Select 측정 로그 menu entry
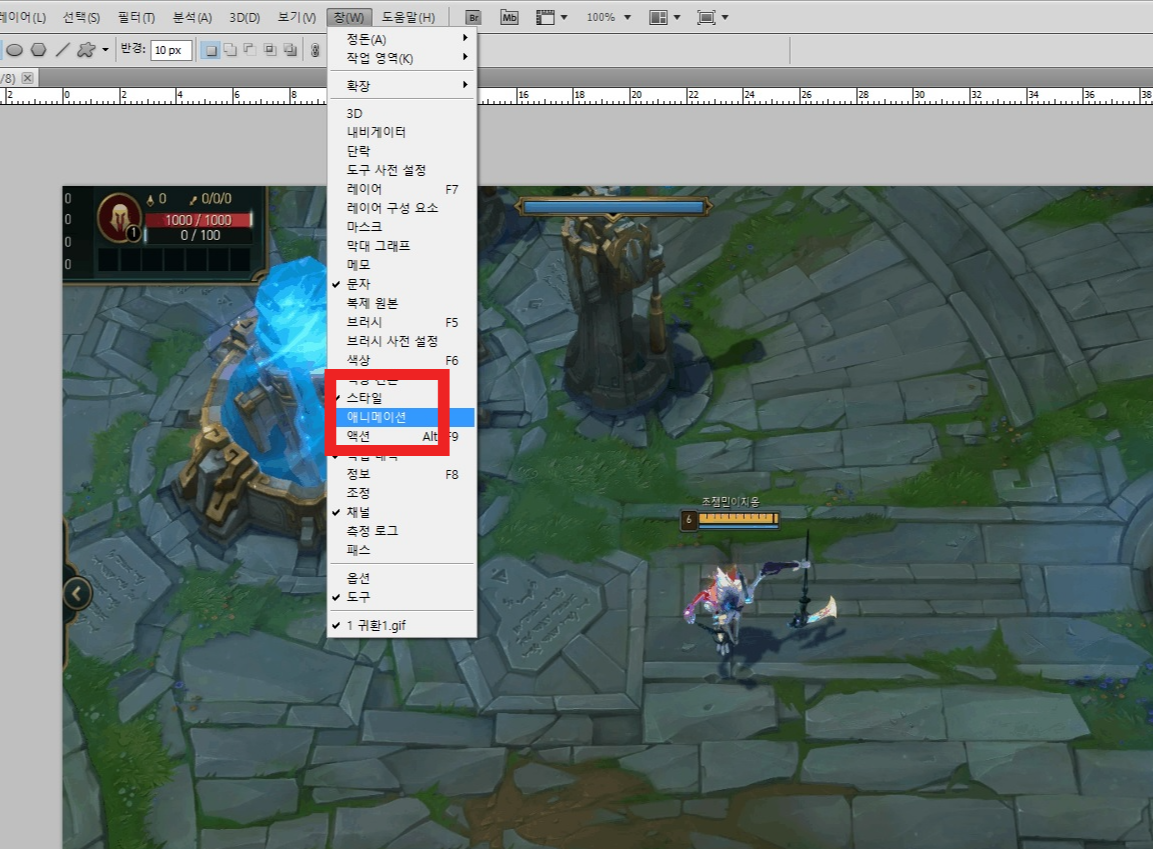The image size is (1153, 849). point(402,531)
